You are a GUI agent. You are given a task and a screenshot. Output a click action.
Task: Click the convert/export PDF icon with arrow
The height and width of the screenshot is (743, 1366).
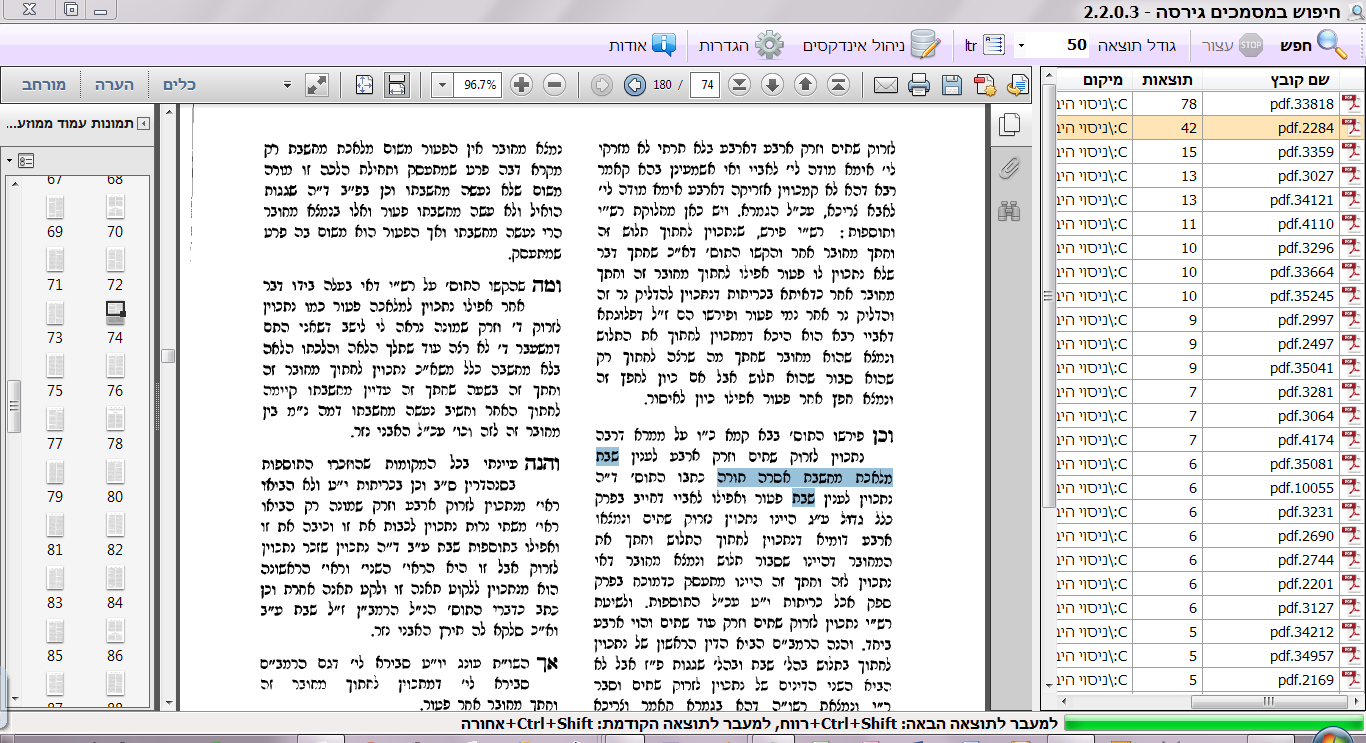click(1018, 85)
